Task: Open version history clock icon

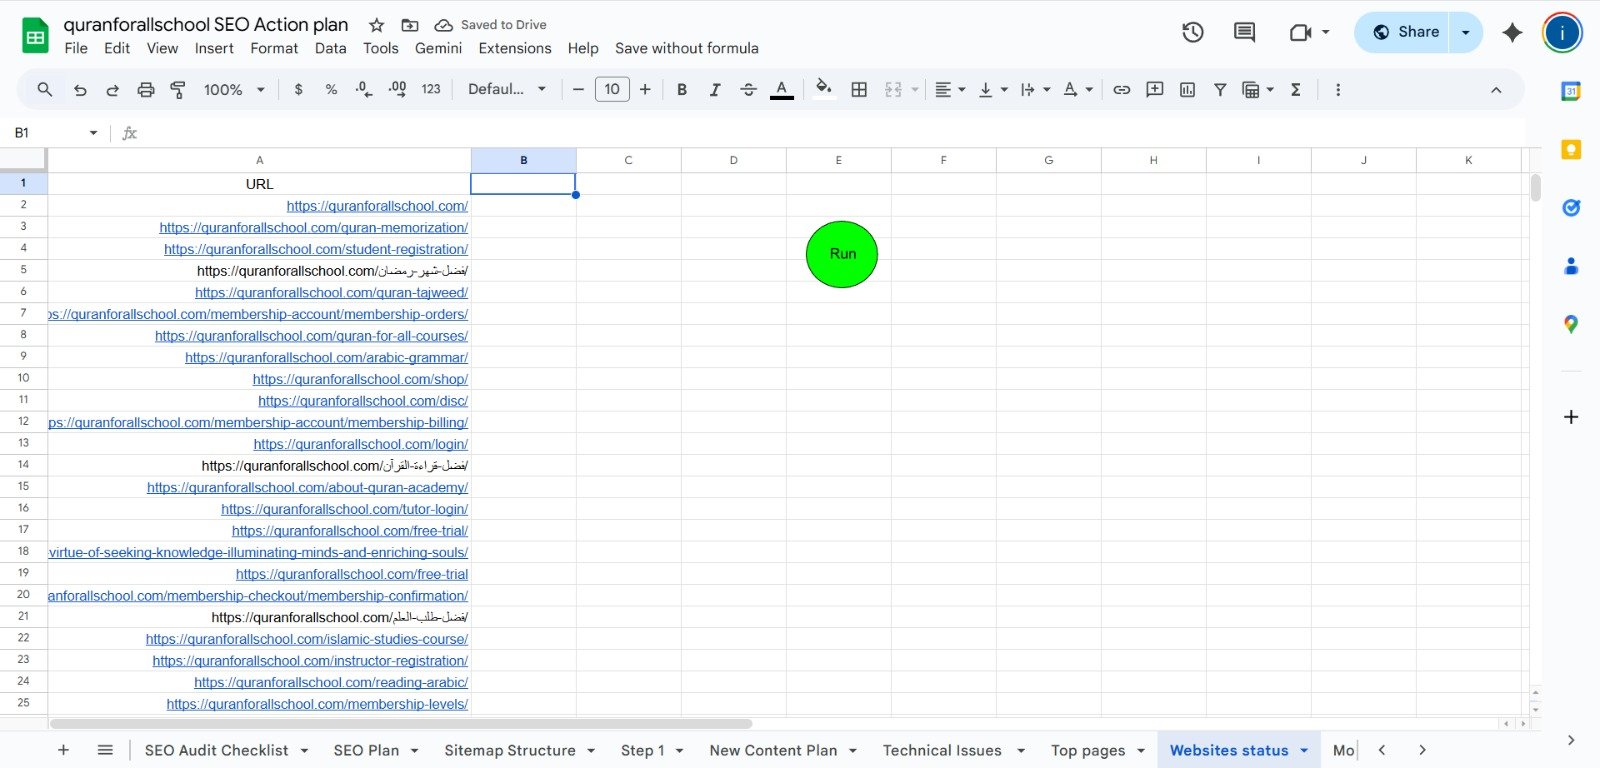Action: pyautogui.click(x=1192, y=32)
